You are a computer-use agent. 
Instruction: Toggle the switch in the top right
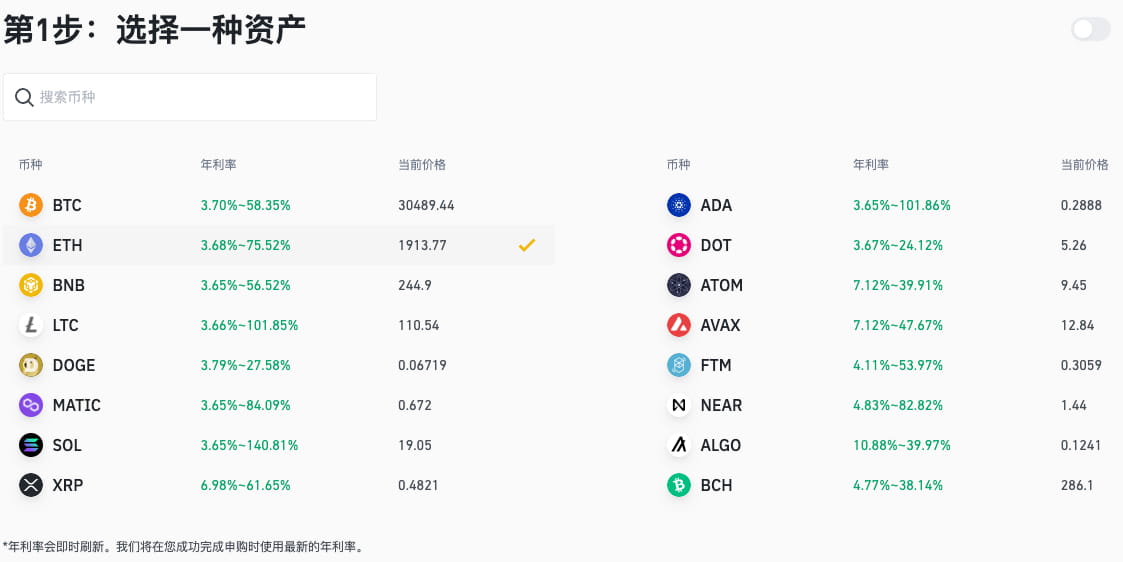tap(1090, 29)
